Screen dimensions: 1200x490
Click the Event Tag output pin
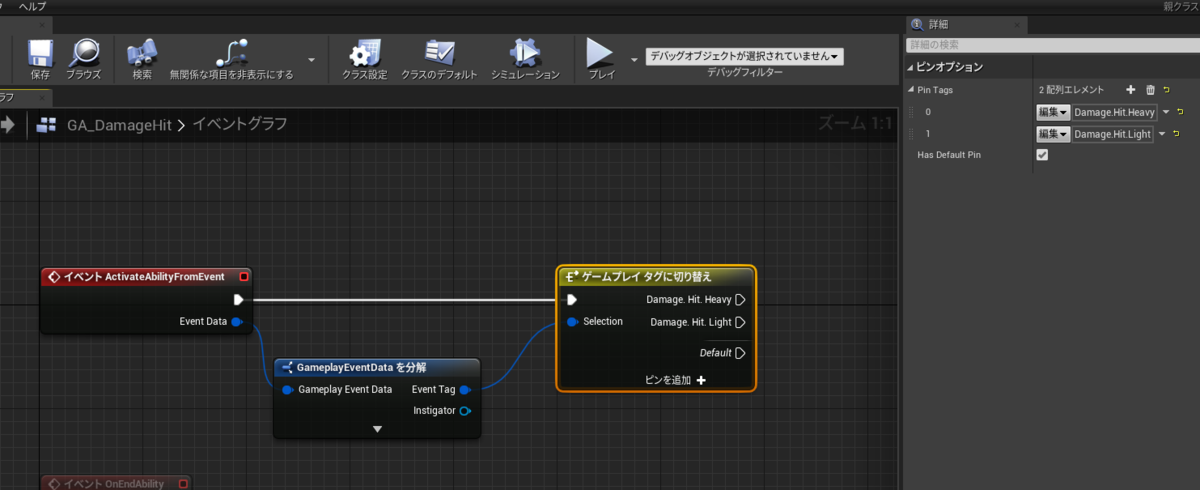click(x=466, y=389)
